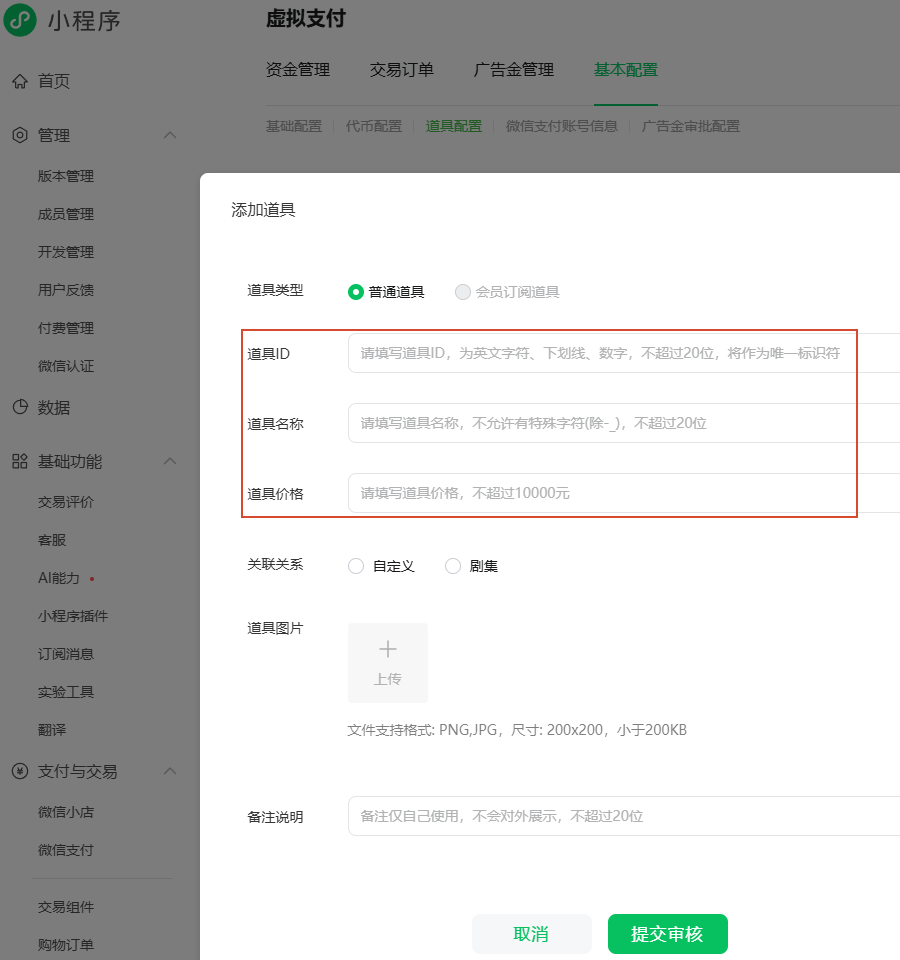Click the hexagon icon beside 管理
900x960 pixels.
coord(20,135)
